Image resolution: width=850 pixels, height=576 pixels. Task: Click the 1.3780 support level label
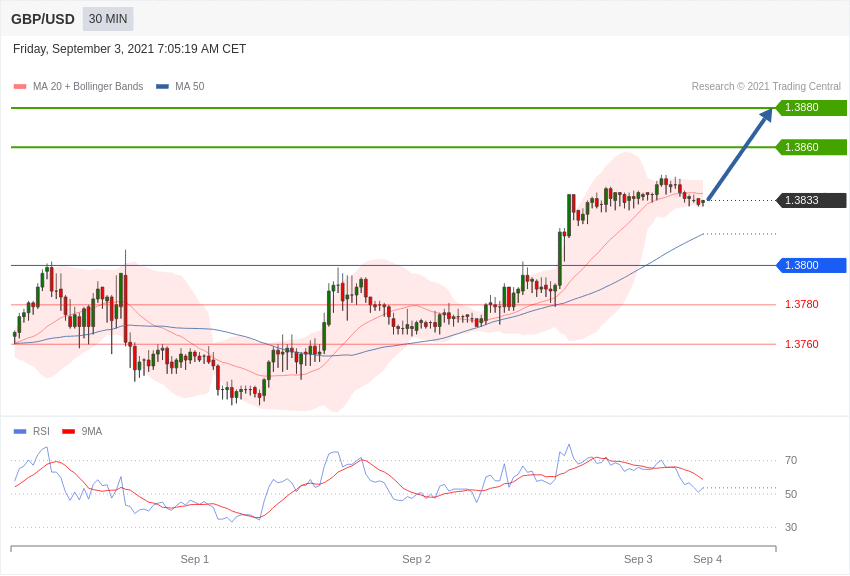click(x=802, y=304)
